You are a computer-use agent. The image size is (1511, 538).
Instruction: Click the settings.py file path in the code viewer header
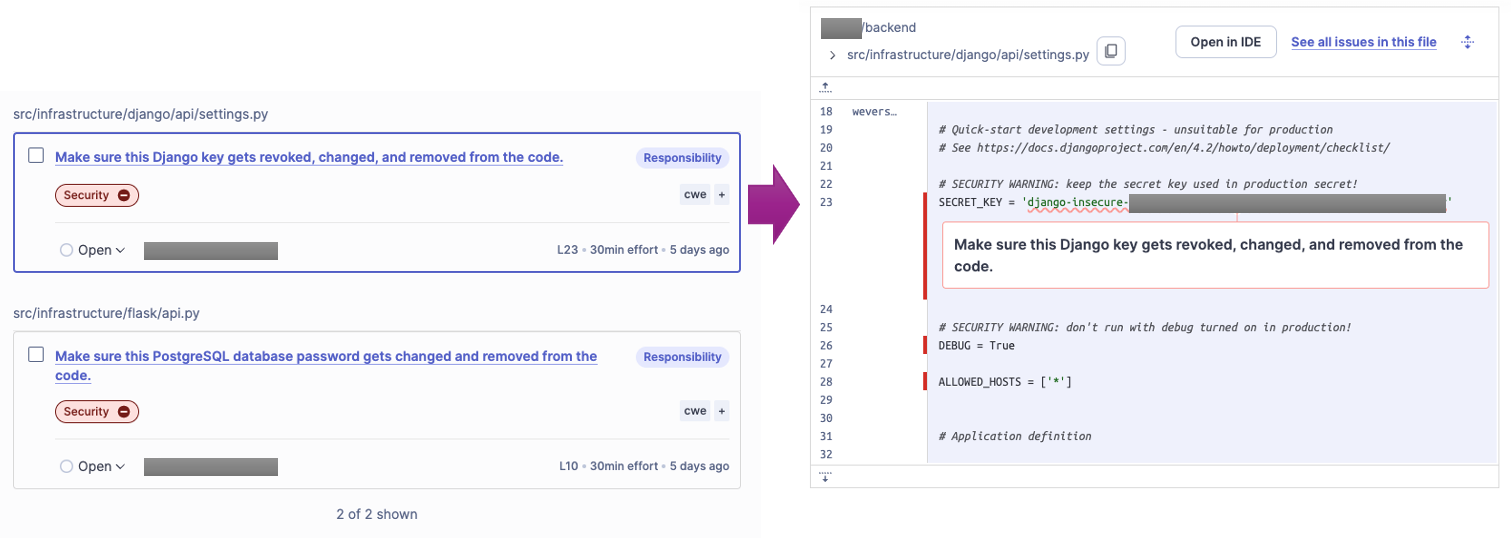968,54
